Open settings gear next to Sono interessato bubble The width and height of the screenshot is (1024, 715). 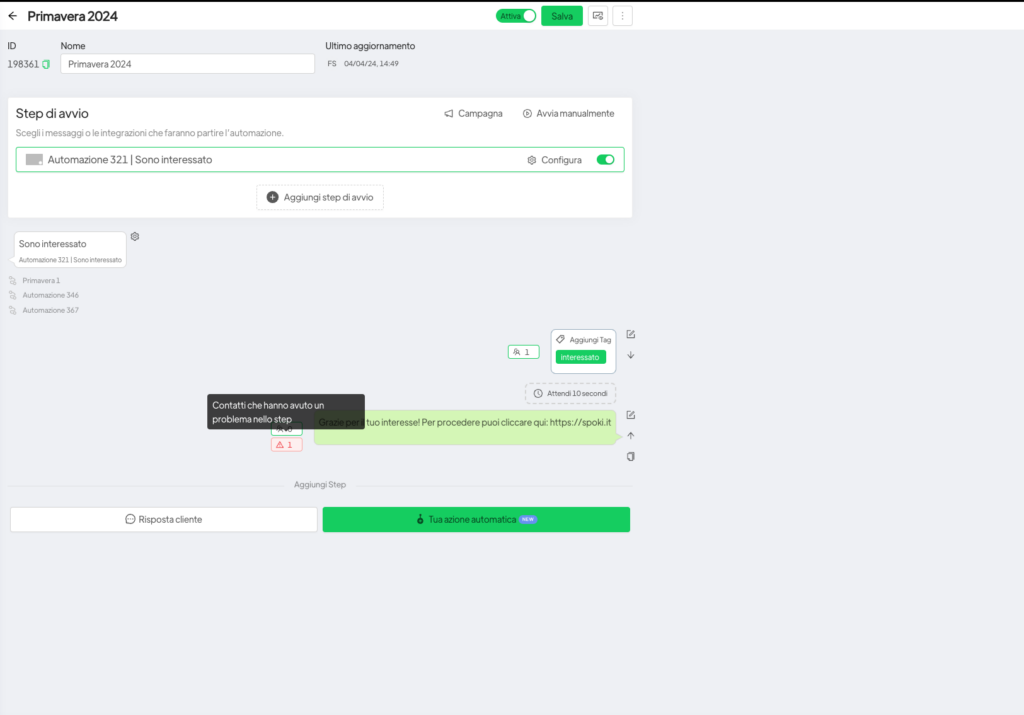point(135,237)
